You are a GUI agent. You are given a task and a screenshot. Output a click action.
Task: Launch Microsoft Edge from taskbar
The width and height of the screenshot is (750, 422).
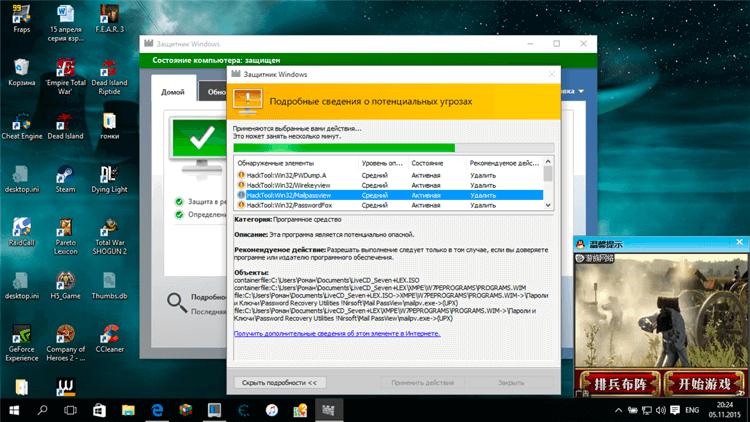tap(157, 410)
